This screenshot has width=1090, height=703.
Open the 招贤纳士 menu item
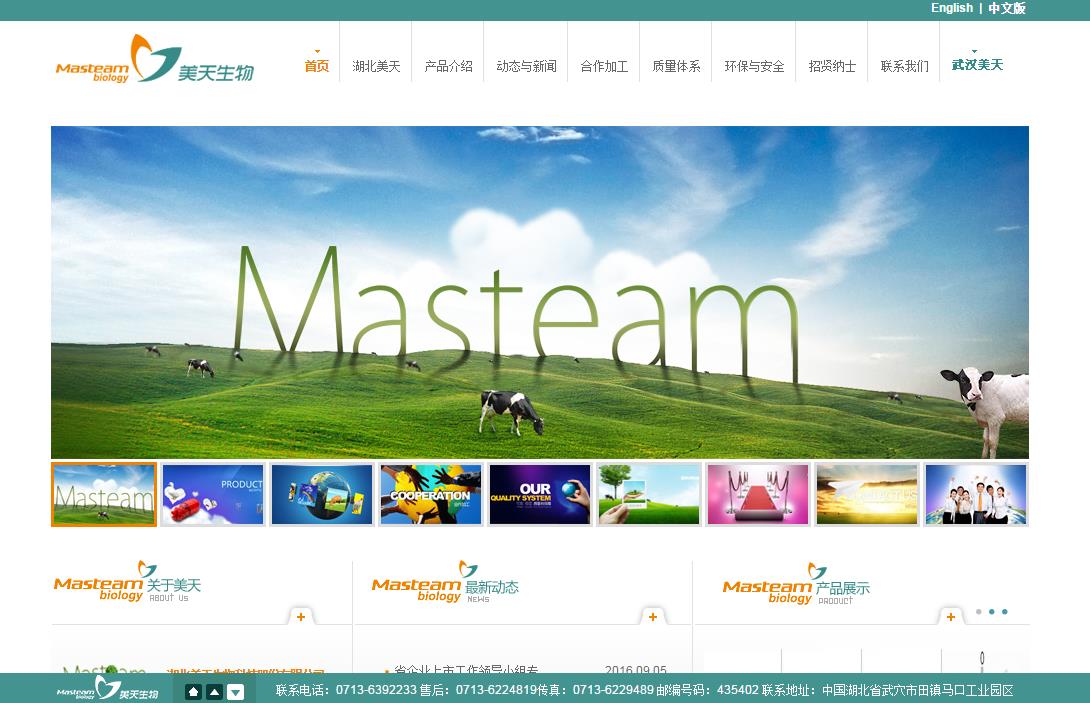[832, 66]
